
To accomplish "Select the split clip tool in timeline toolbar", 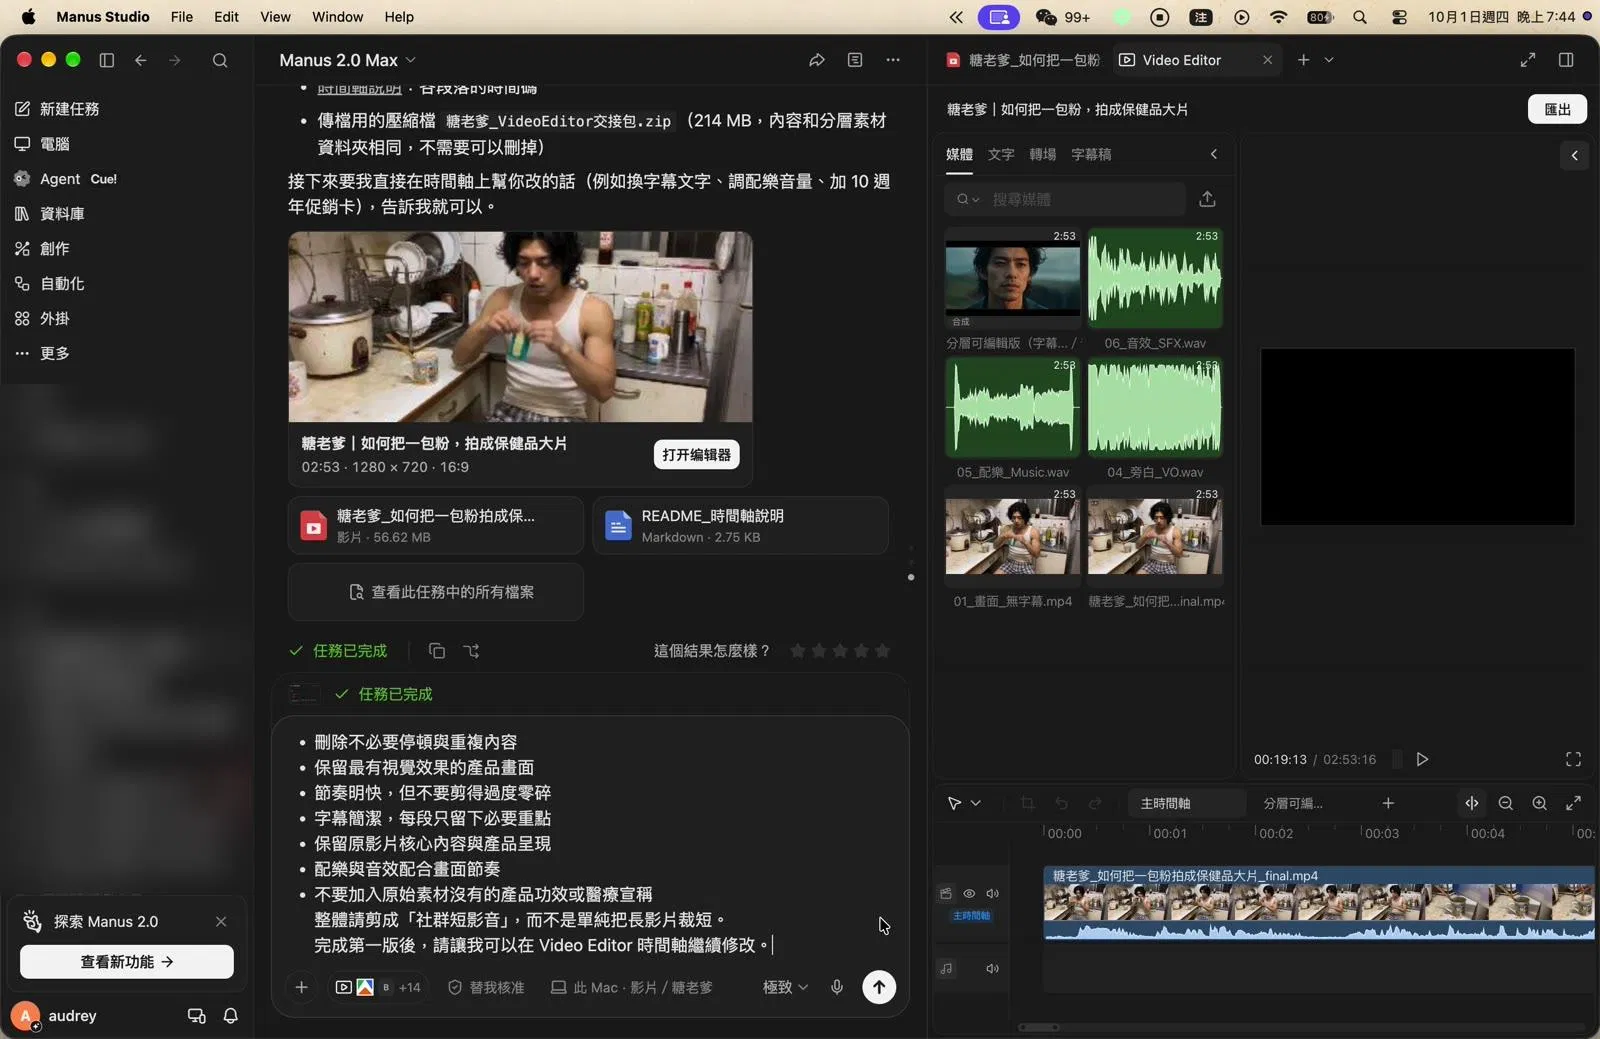I will (x=1472, y=803).
